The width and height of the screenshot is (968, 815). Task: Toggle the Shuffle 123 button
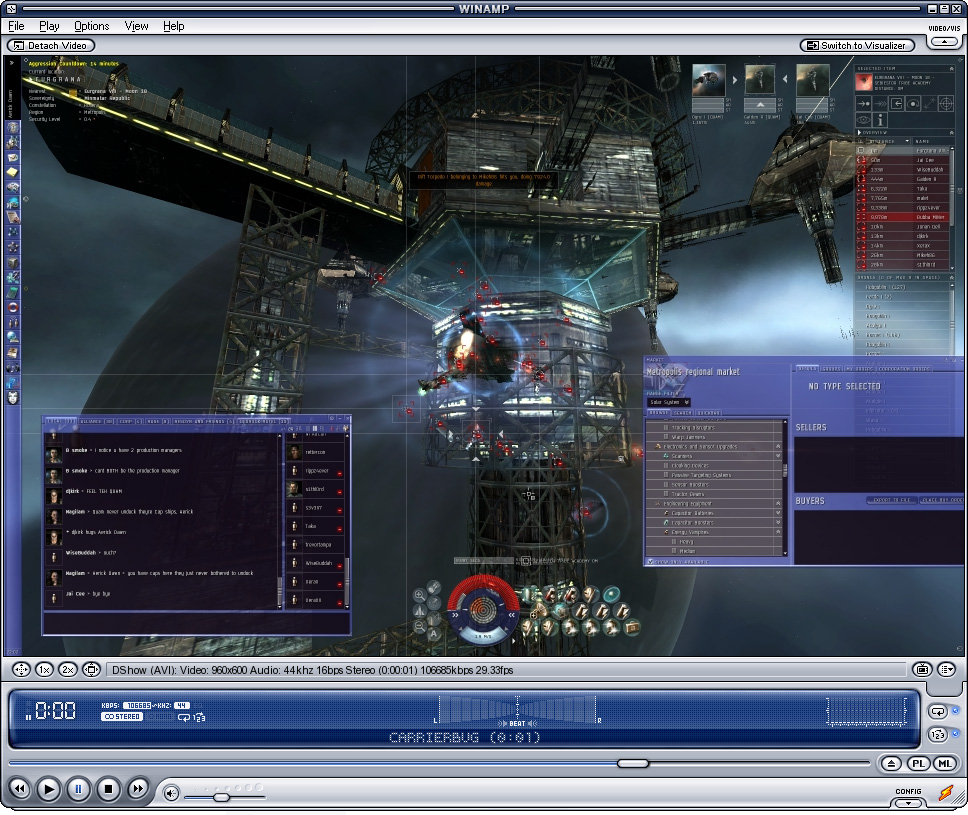[x=938, y=735]
